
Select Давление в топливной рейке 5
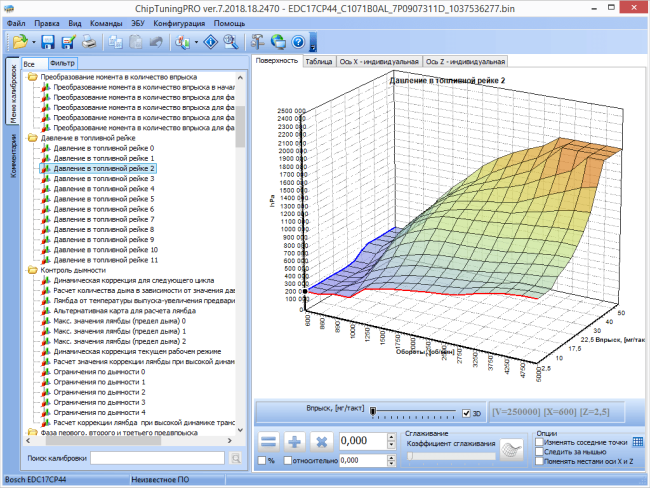(104, 199)
